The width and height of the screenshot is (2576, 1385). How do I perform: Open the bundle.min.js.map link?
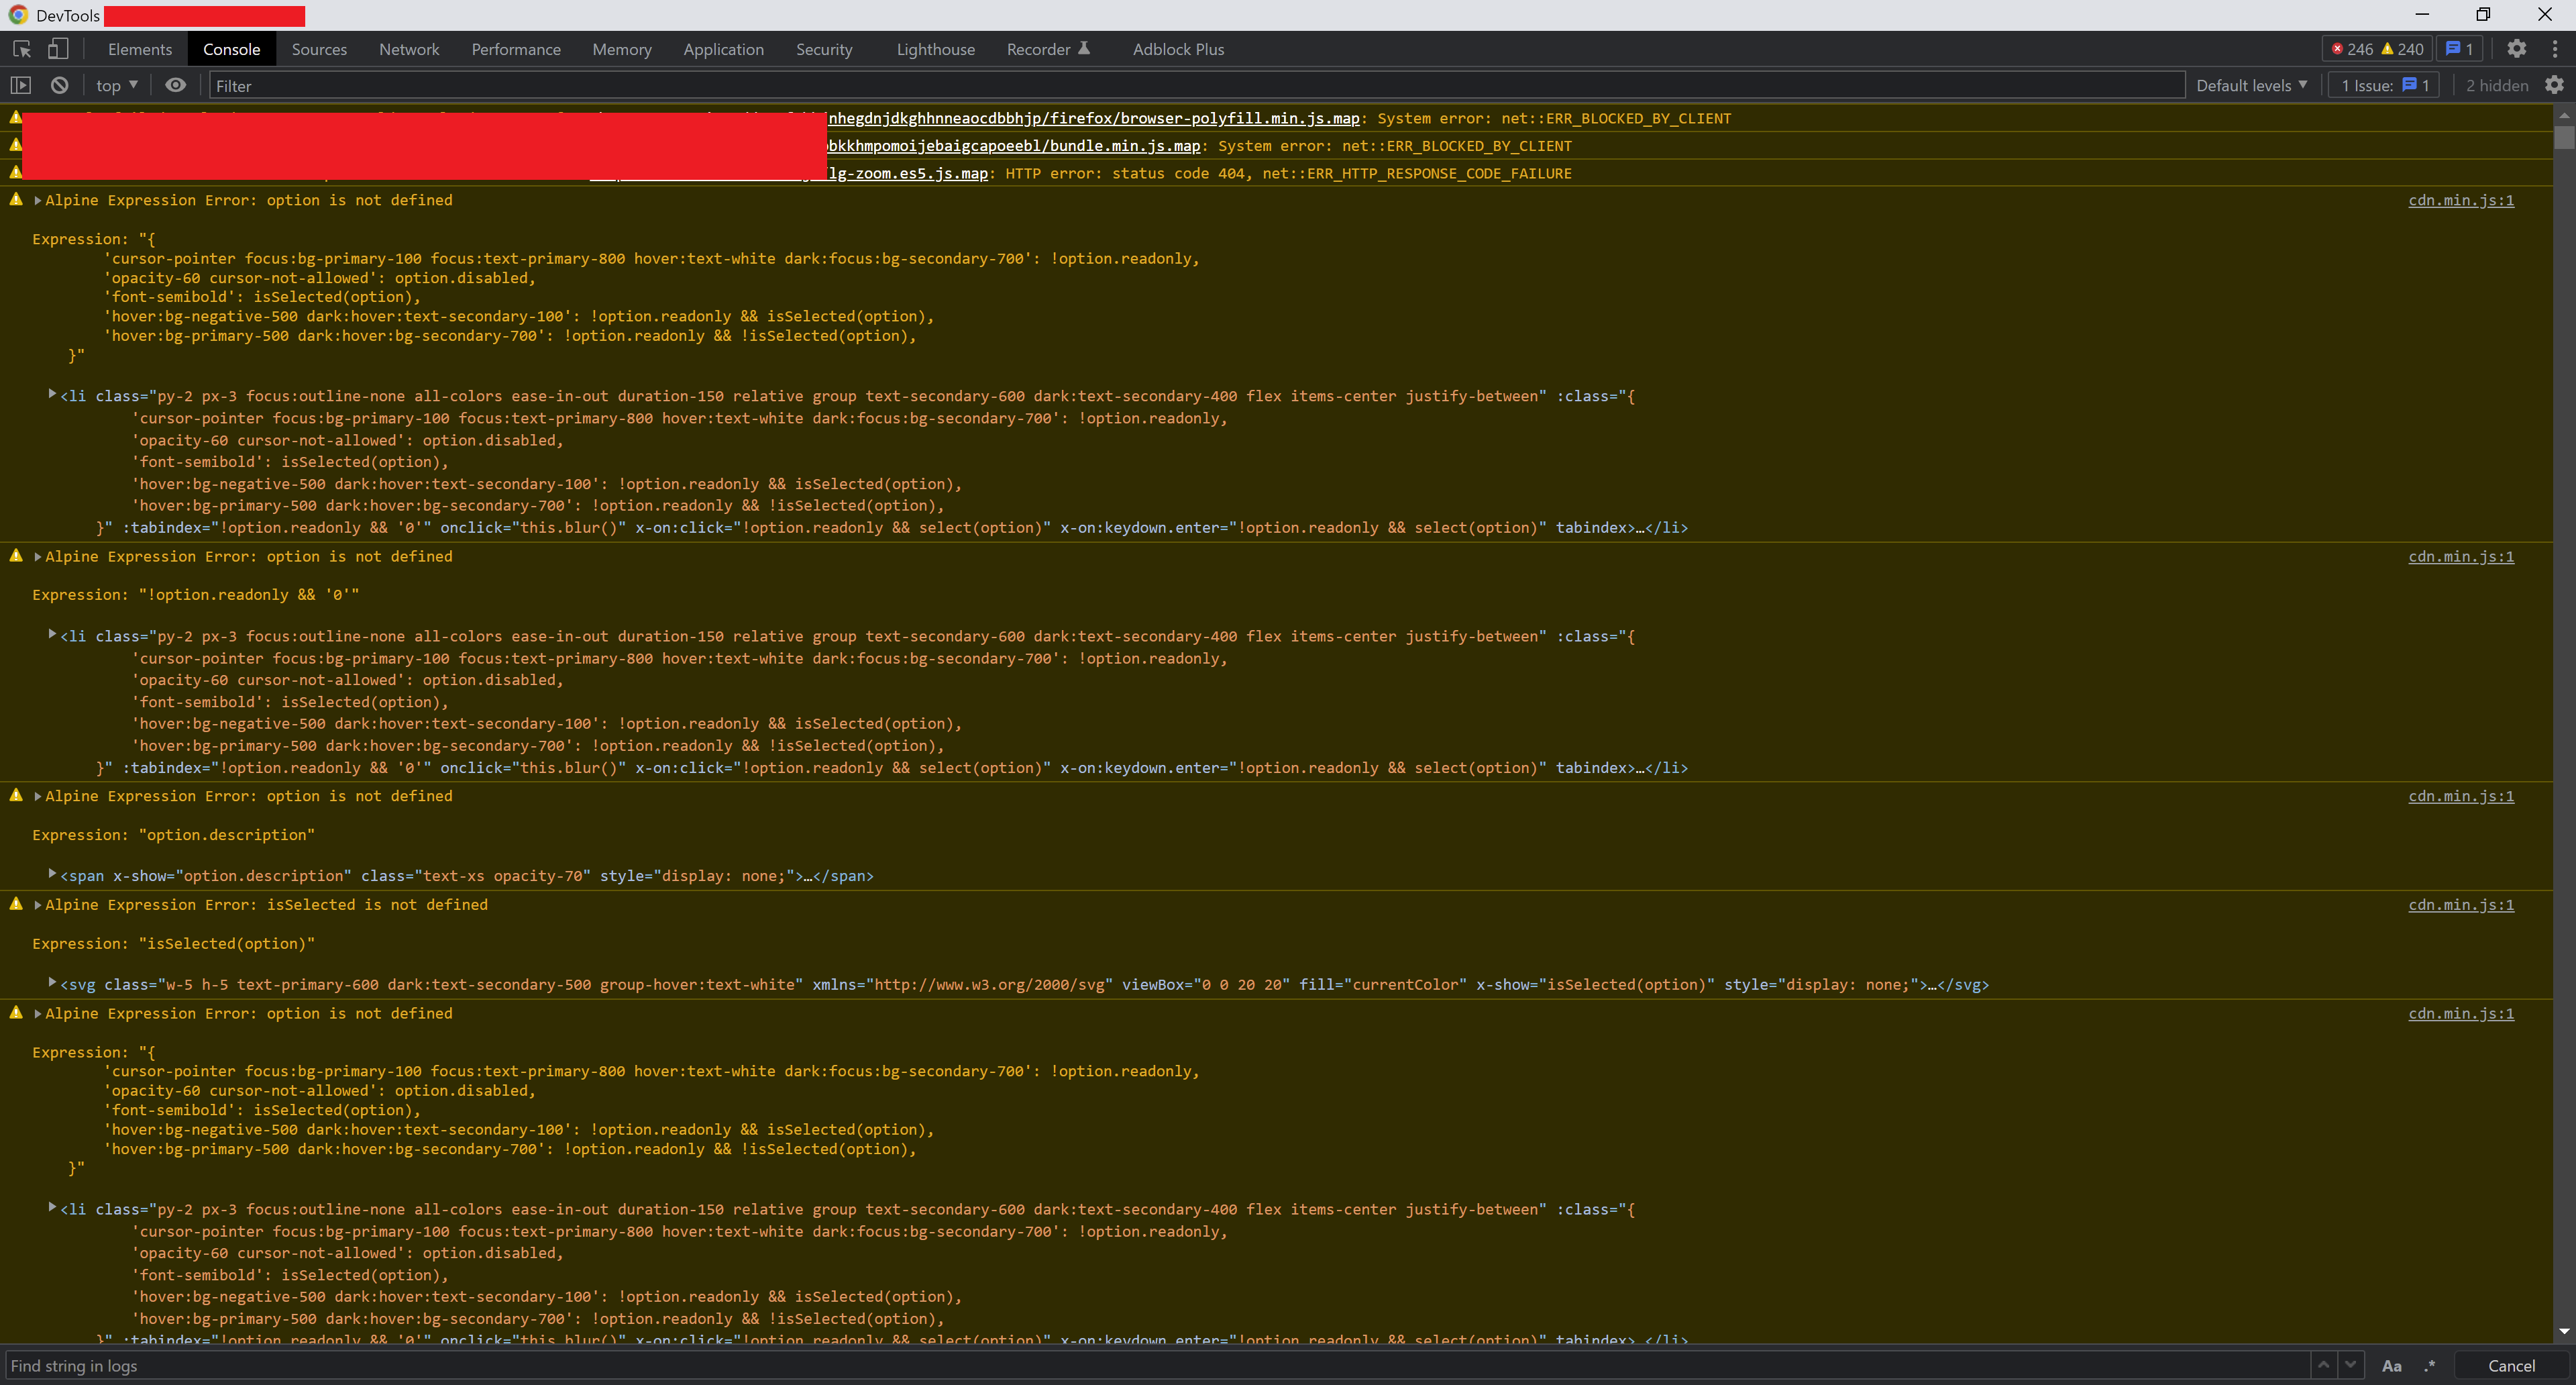click(1014, 146)
